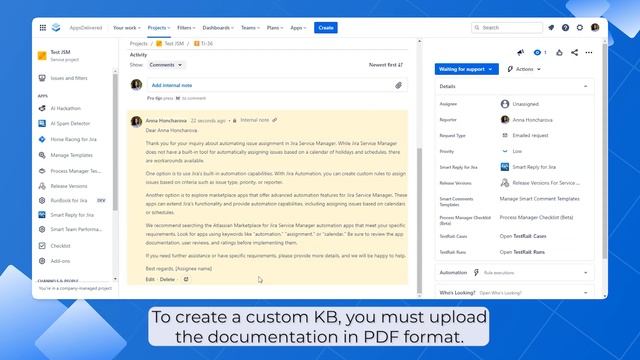Click the blue Create button
The width and height of the screenshot is (640, 360).
click(326, 28)
